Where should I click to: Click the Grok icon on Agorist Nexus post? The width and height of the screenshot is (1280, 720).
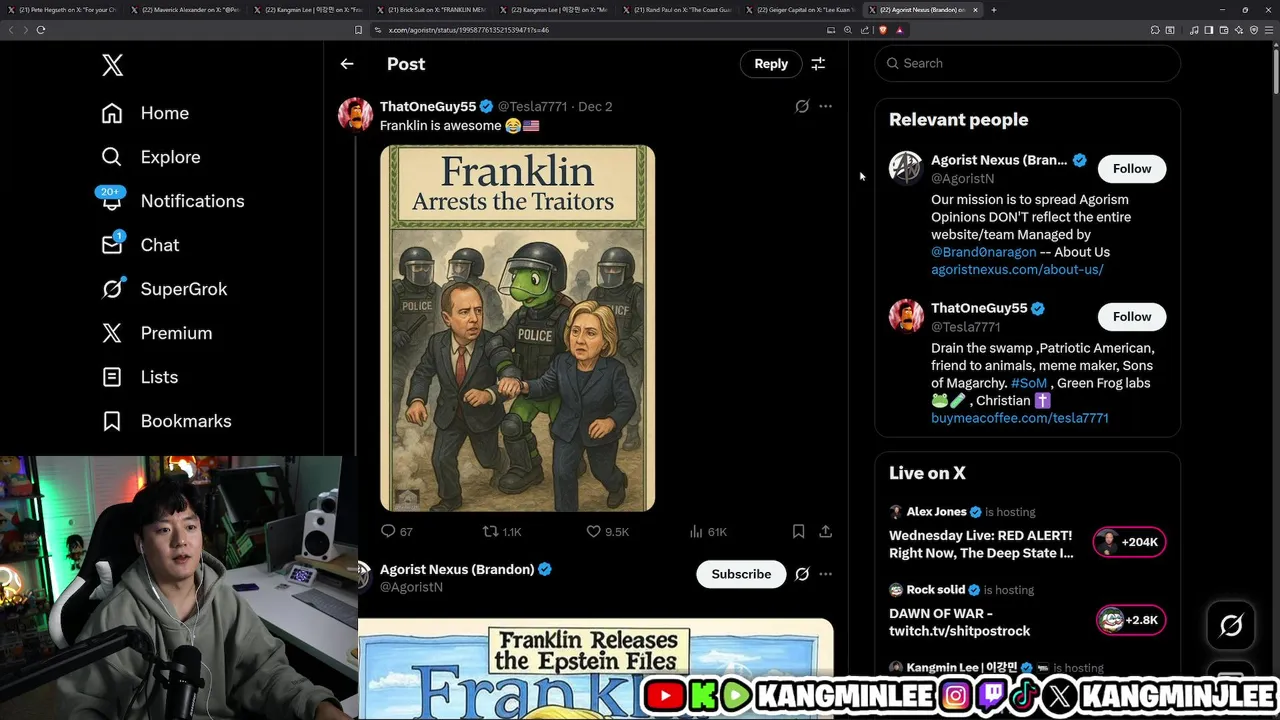(x=802, y=574)
